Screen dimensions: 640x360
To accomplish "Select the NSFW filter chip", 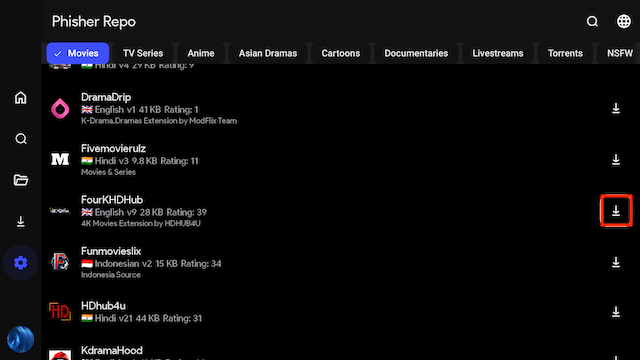I will [x=619, y=53].
